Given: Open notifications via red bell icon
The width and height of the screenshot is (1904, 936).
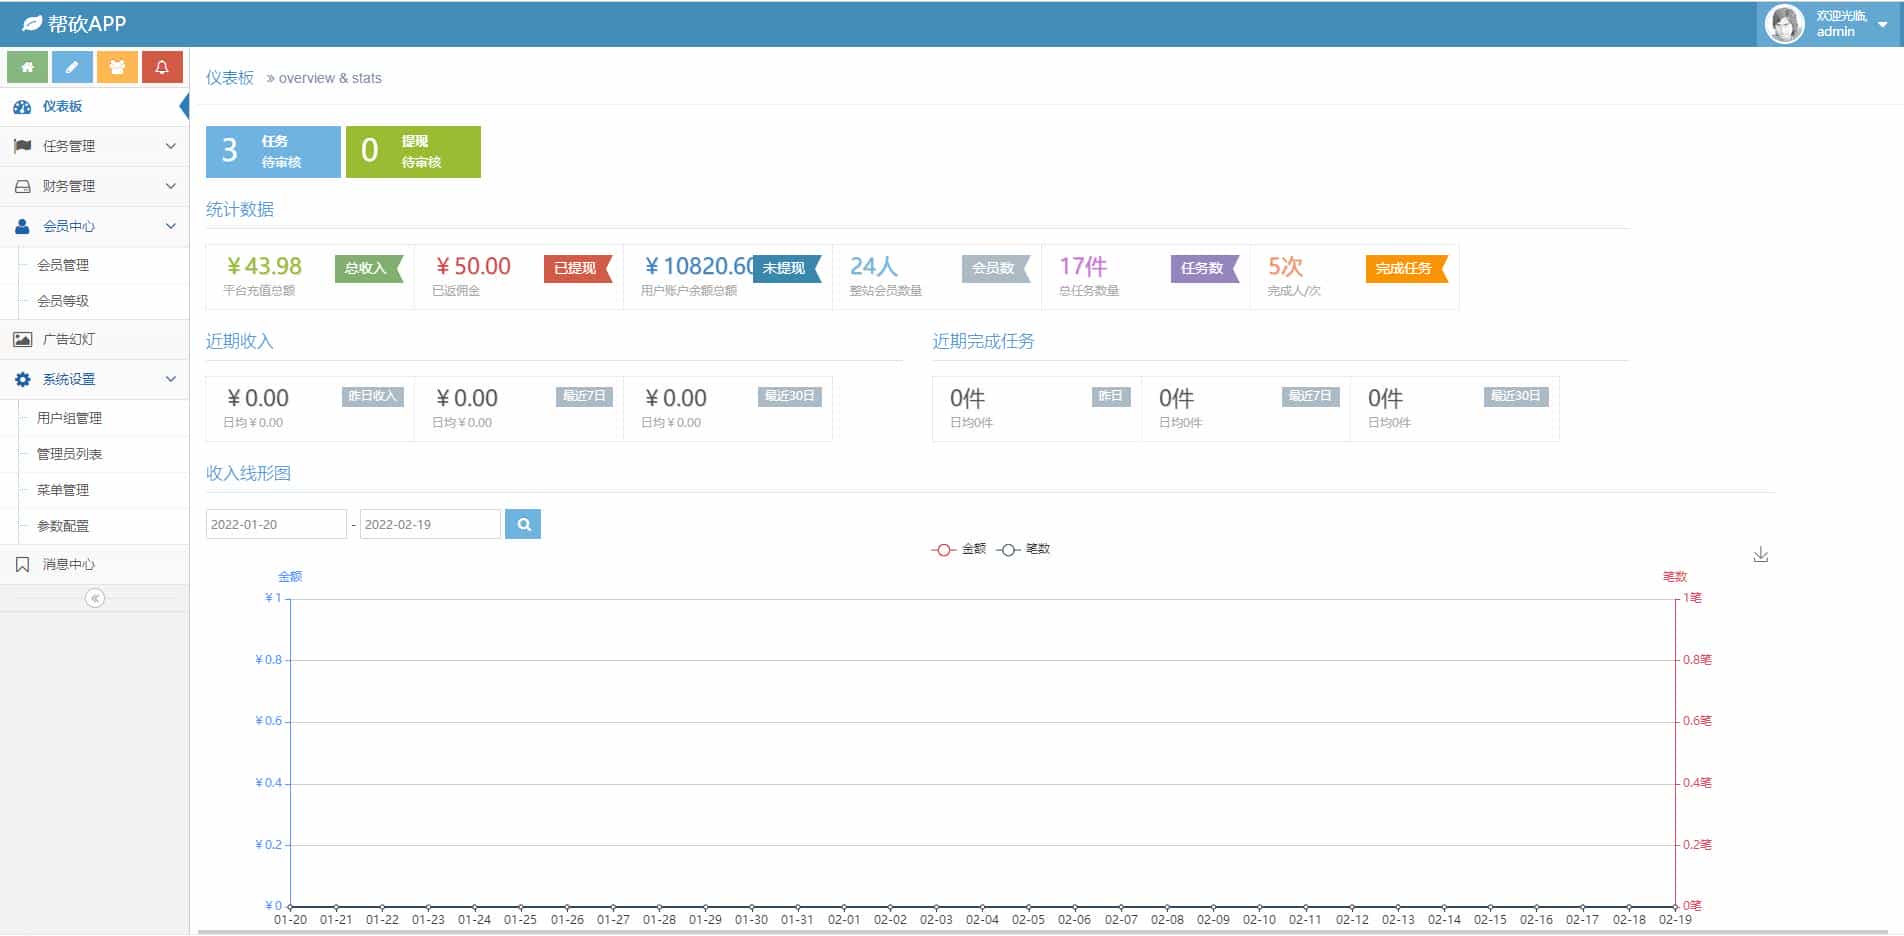Looking at the screenshot, I should [x=162, y=67].
